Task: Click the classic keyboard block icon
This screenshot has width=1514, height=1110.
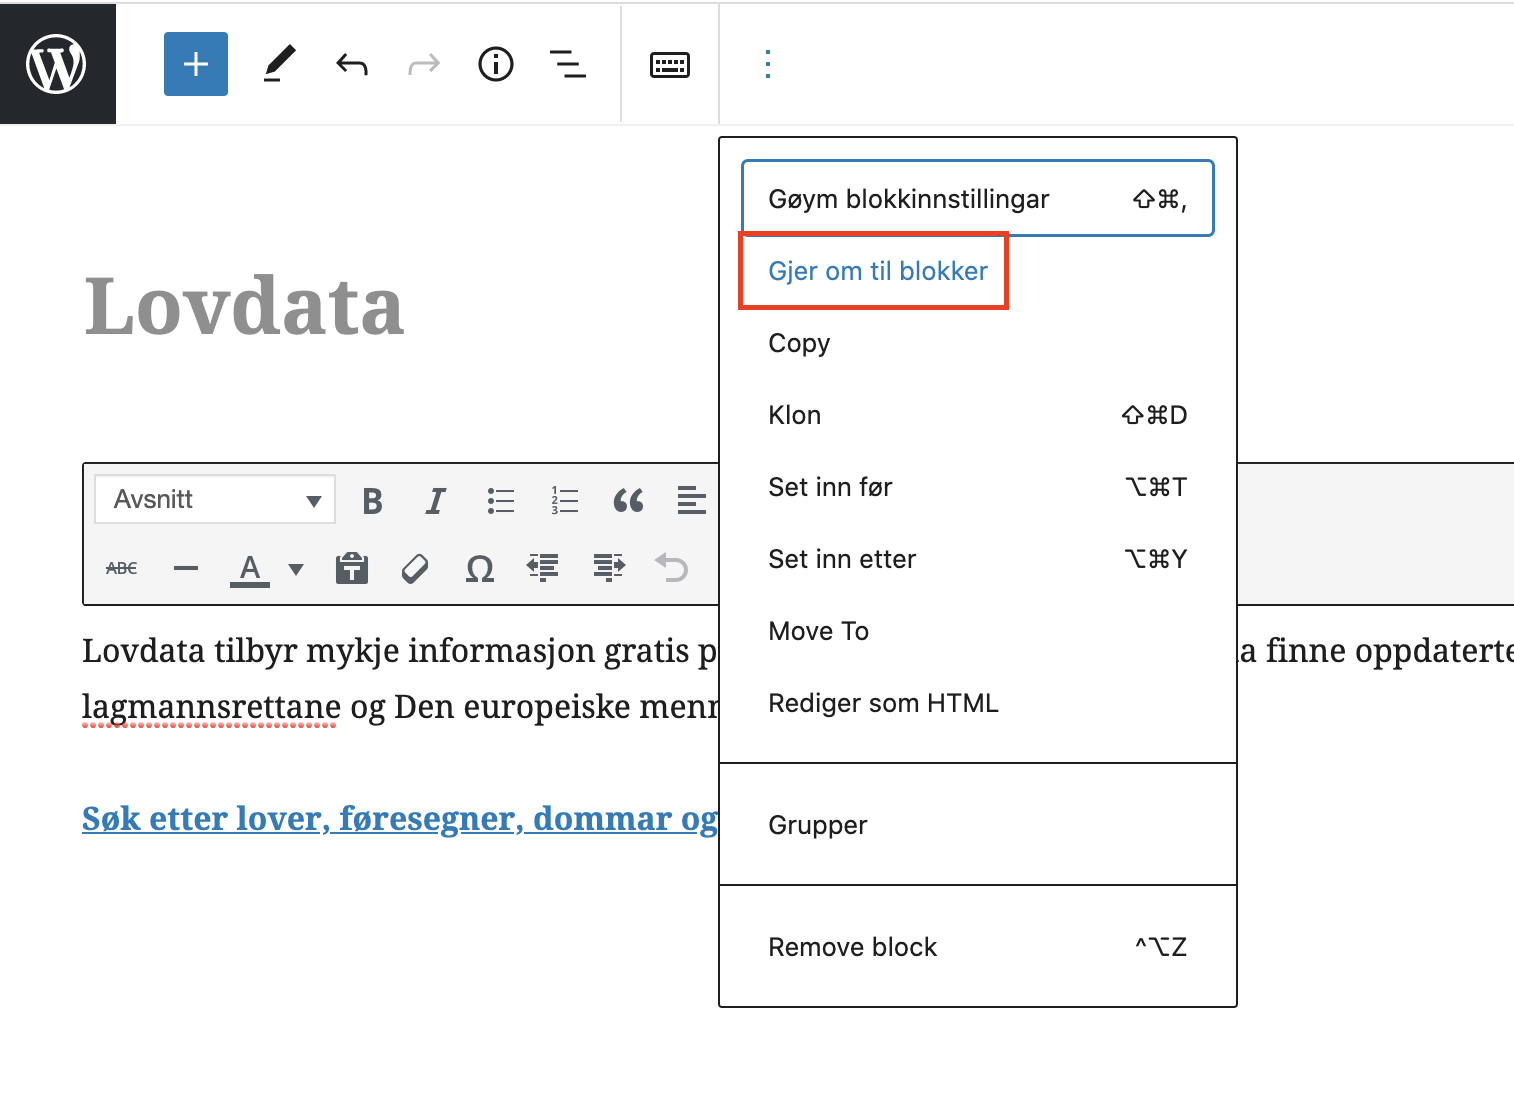Action: [670, 65]
